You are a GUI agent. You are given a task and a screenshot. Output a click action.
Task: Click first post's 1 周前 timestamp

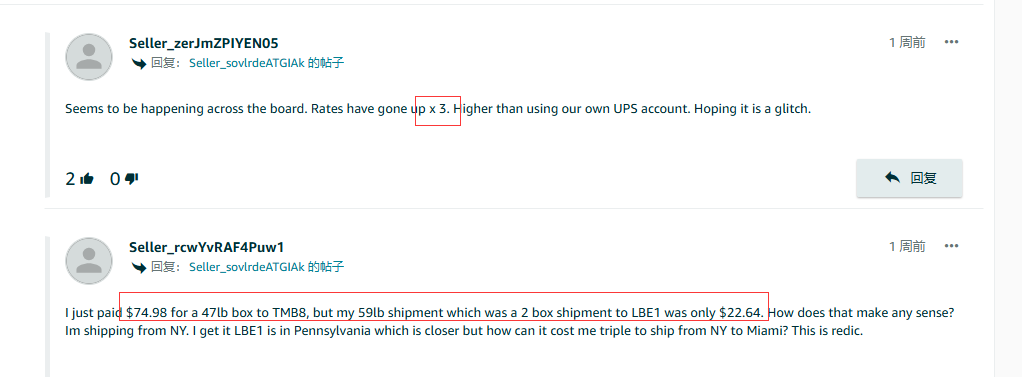pos(907,43)
